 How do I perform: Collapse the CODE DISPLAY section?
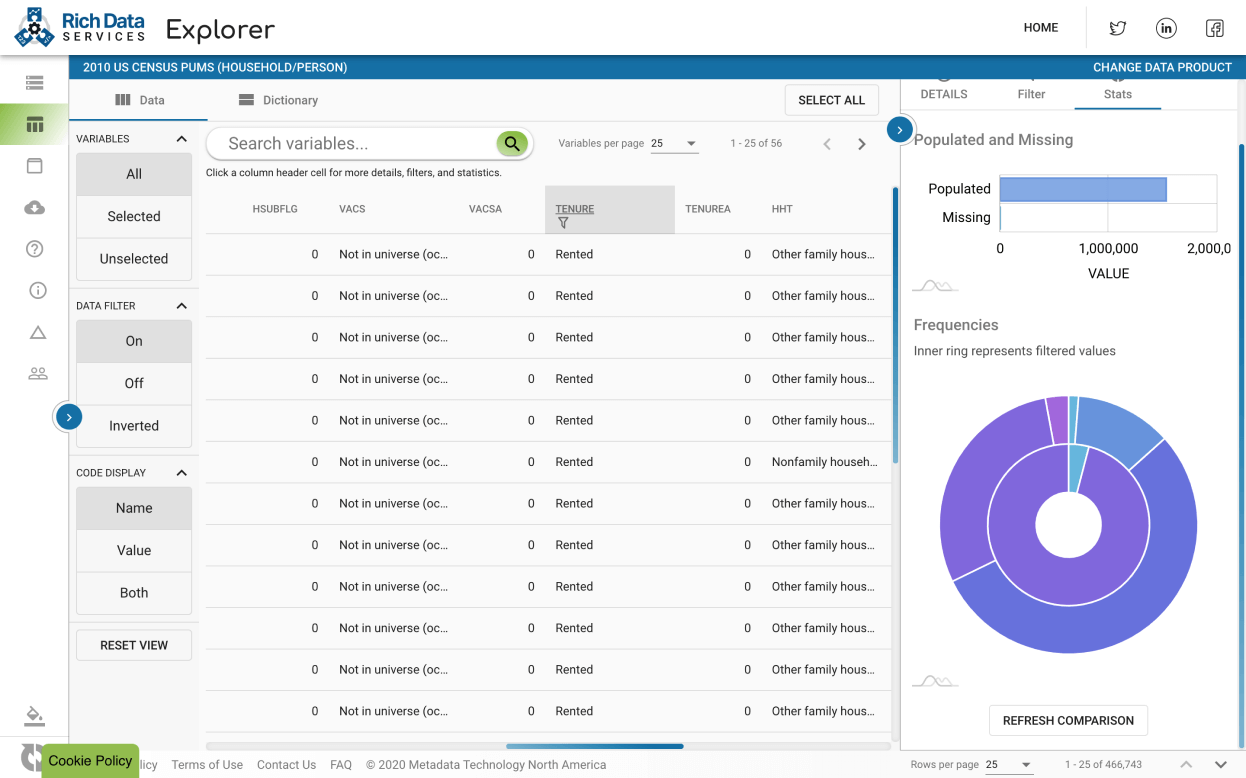[181, 473]
